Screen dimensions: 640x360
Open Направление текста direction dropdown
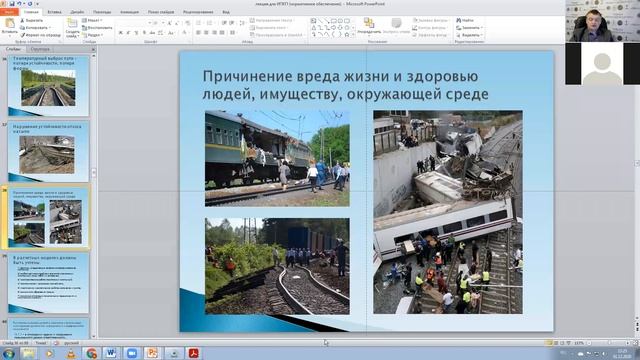272,20
